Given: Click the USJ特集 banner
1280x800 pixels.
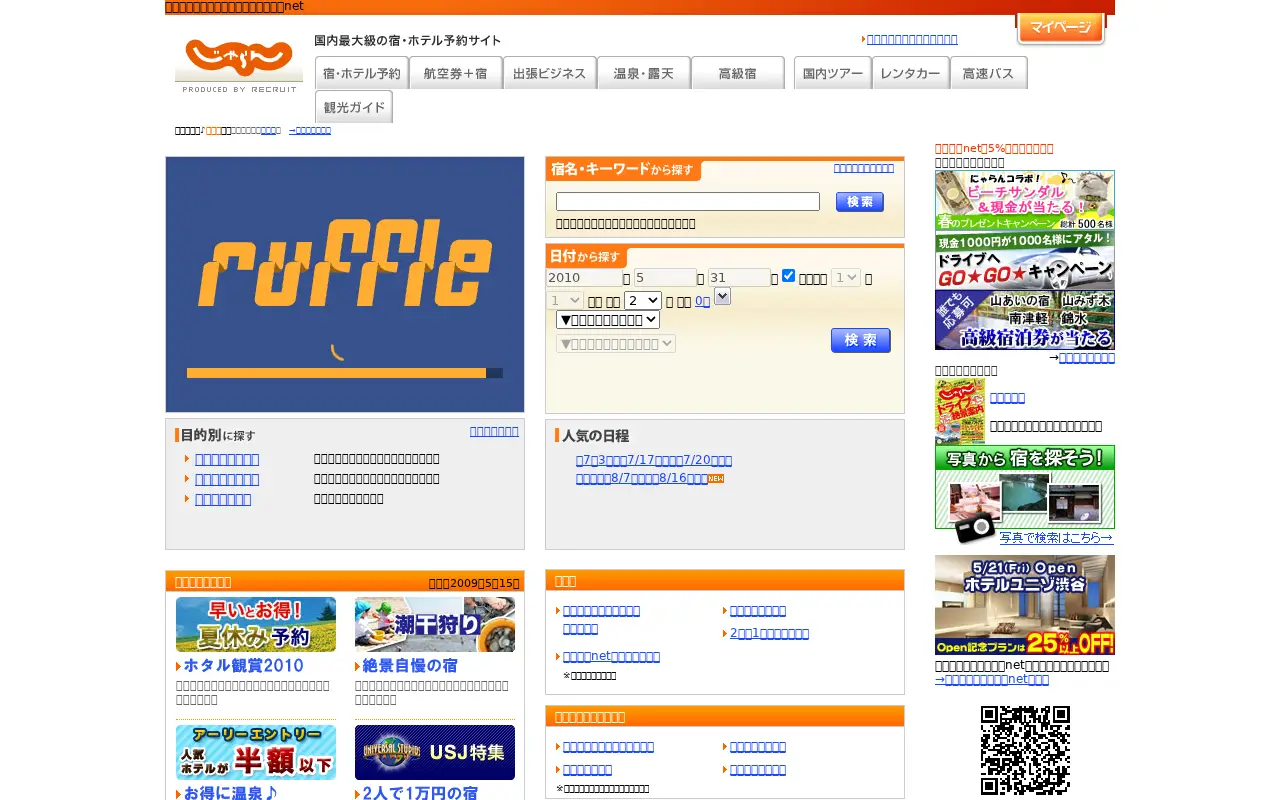Looking at the screenshot, I should [x=435, y=752].
